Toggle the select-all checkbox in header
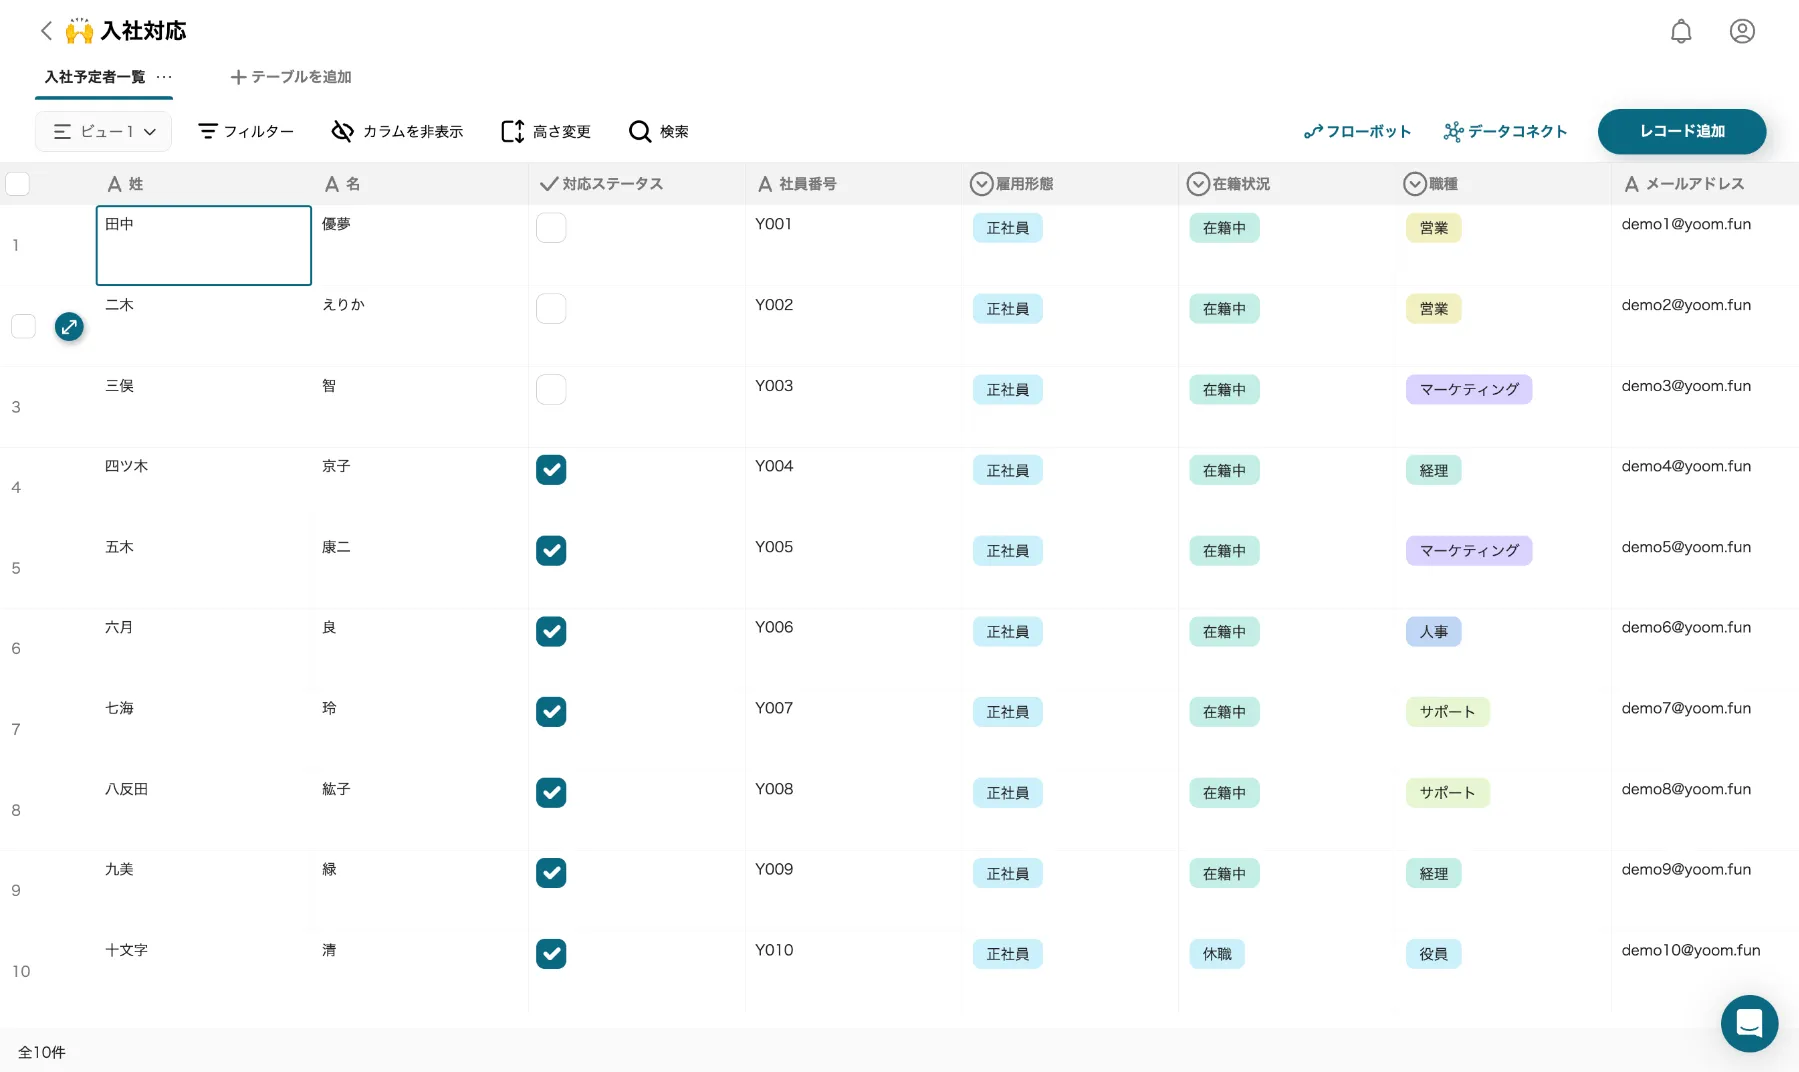The height and width of the screenshot is (1072, 1799). point(18,184)
